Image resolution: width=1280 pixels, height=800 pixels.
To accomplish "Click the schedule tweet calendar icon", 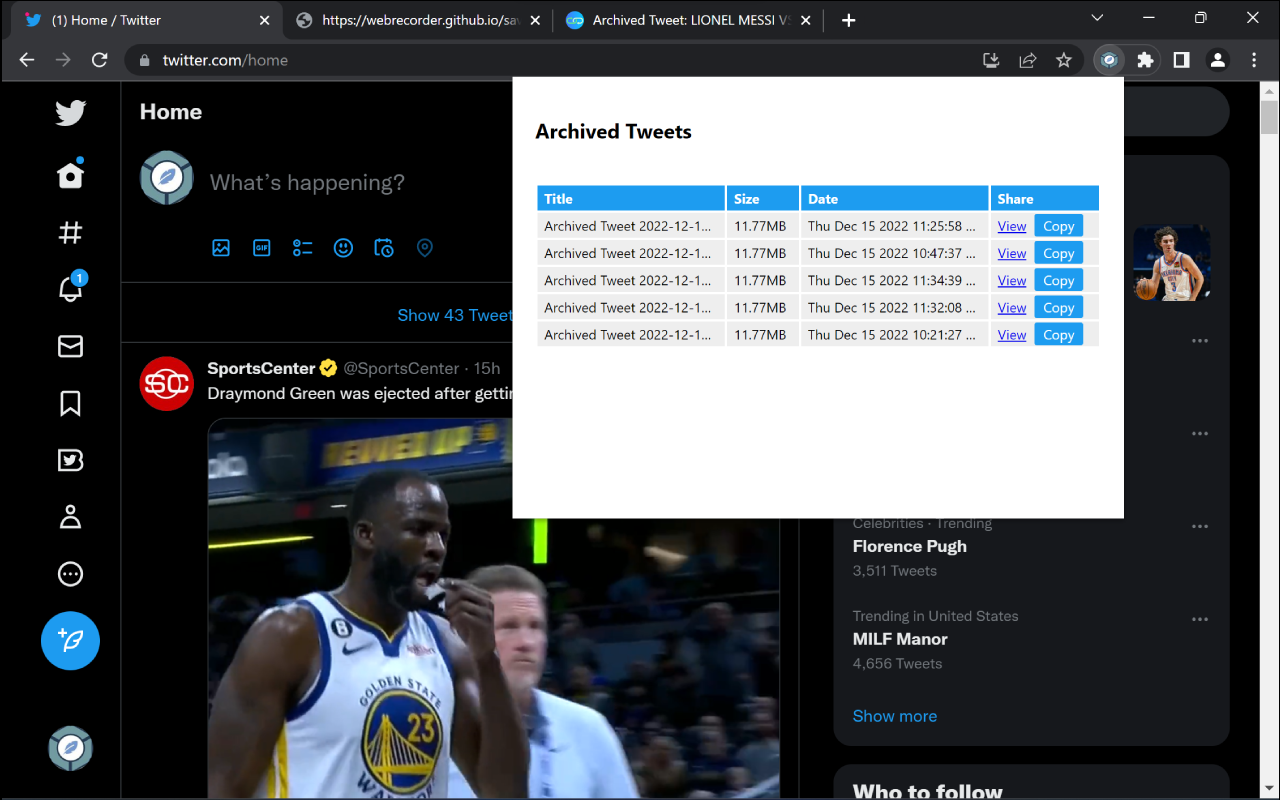I will 384,248.
